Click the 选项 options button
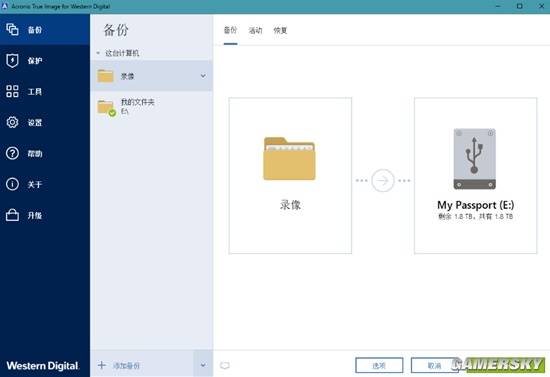The height and width of the screenshot is (377, 550). (x=379, y=365)
